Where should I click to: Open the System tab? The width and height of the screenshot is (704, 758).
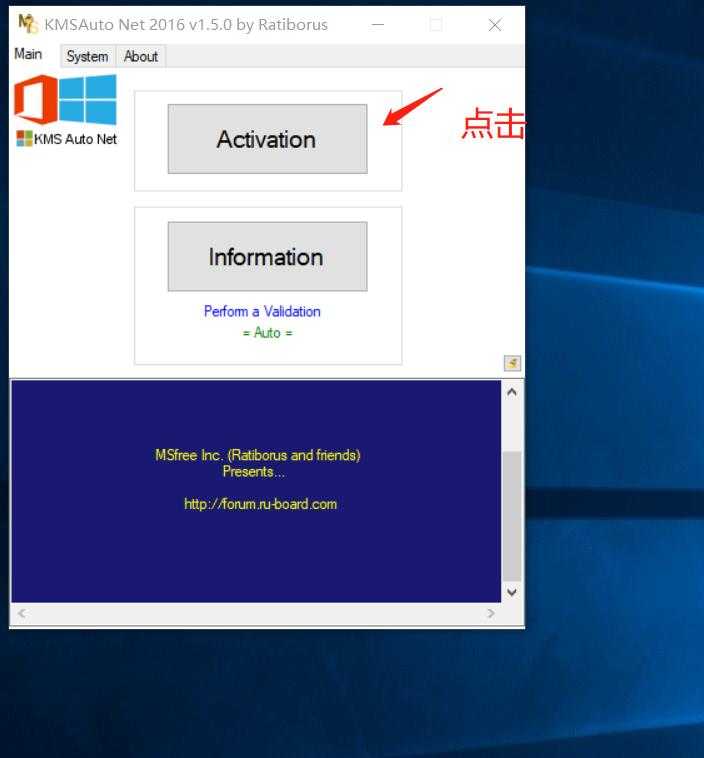[88, 57]
